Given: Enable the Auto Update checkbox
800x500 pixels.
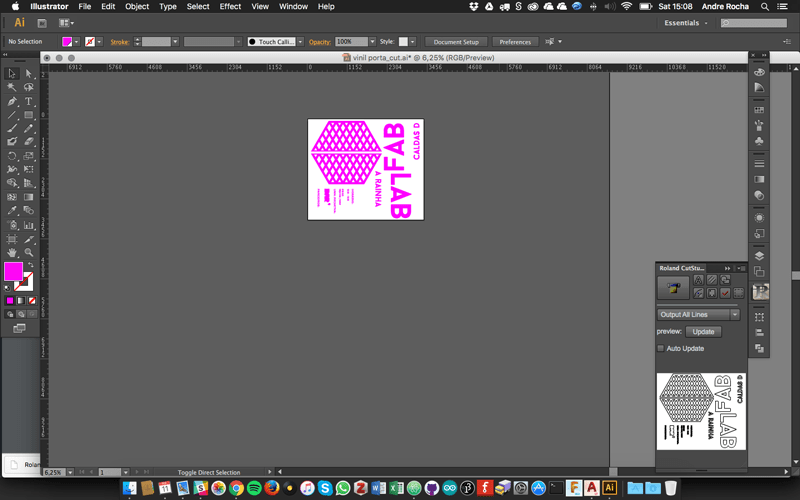Looking at the screenshot, I should point(661,348).
